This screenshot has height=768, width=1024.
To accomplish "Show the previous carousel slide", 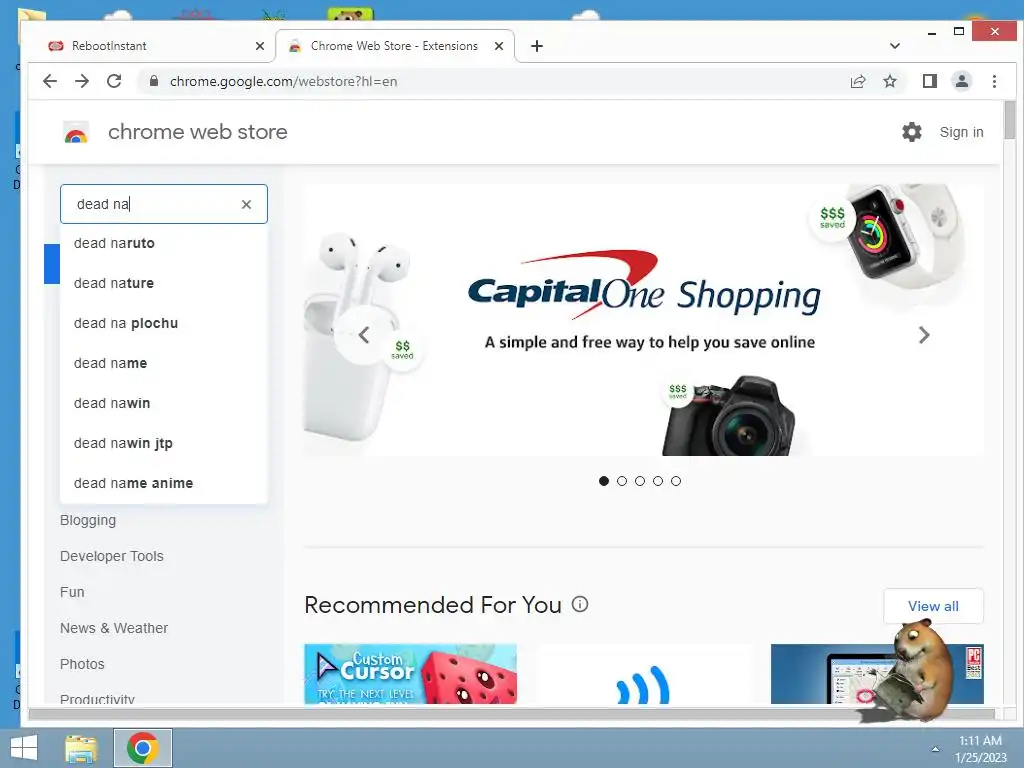I will [364, 335].
